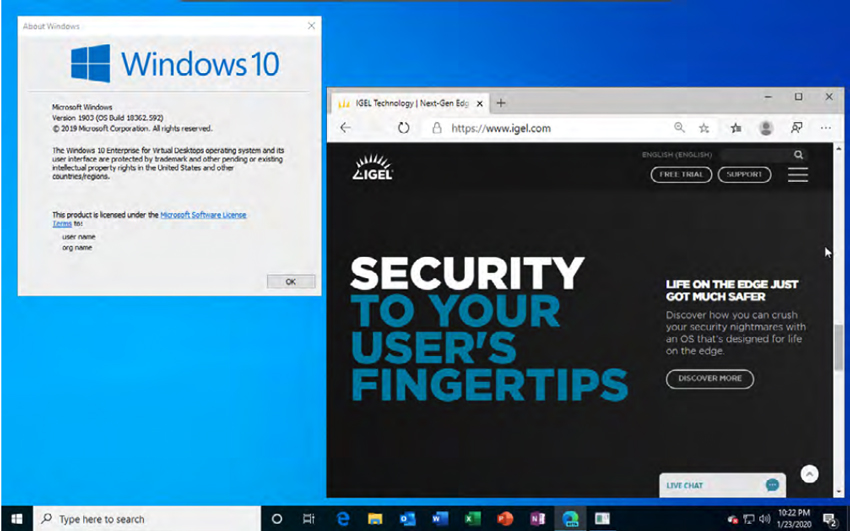The height and width of the screenshot is (531, 850).
Task: Click the browser back arrow
Action: click(x=345, y=128)
